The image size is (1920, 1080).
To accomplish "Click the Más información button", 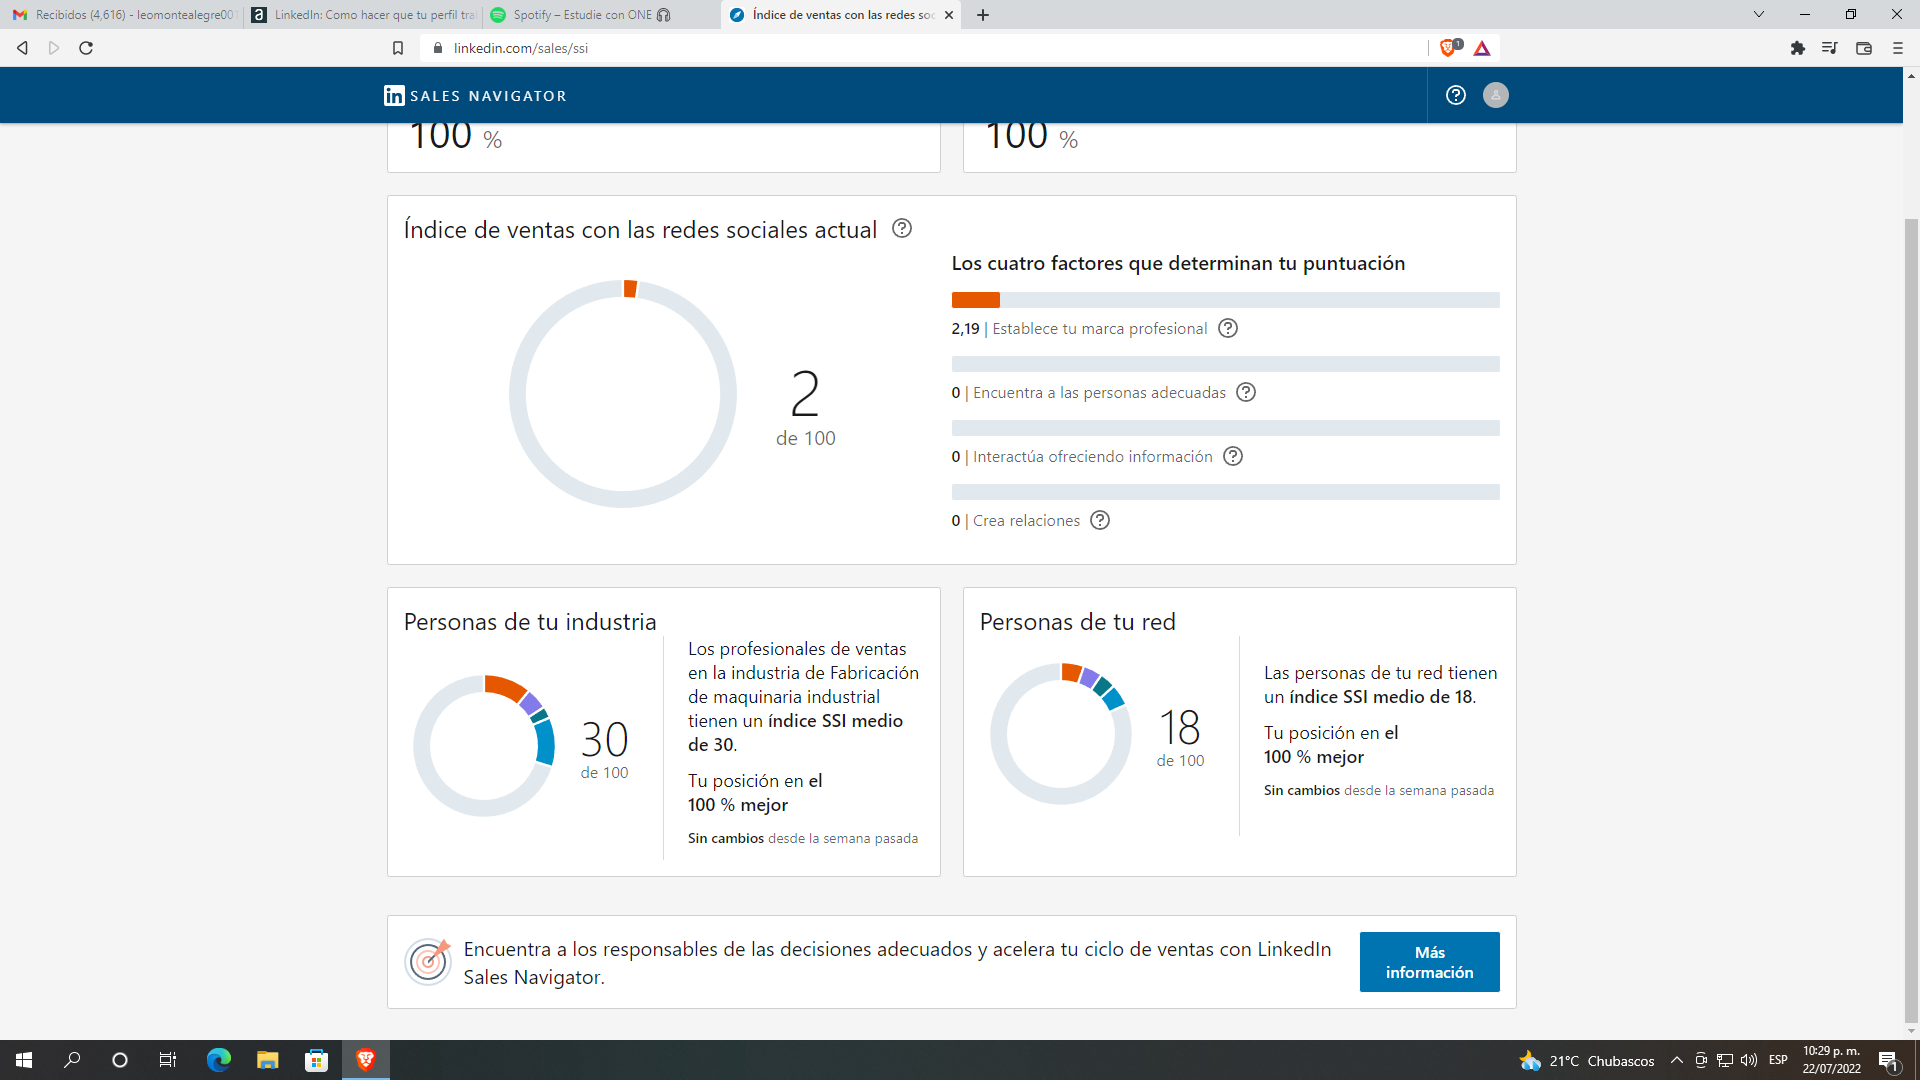I will (1429, 962).
